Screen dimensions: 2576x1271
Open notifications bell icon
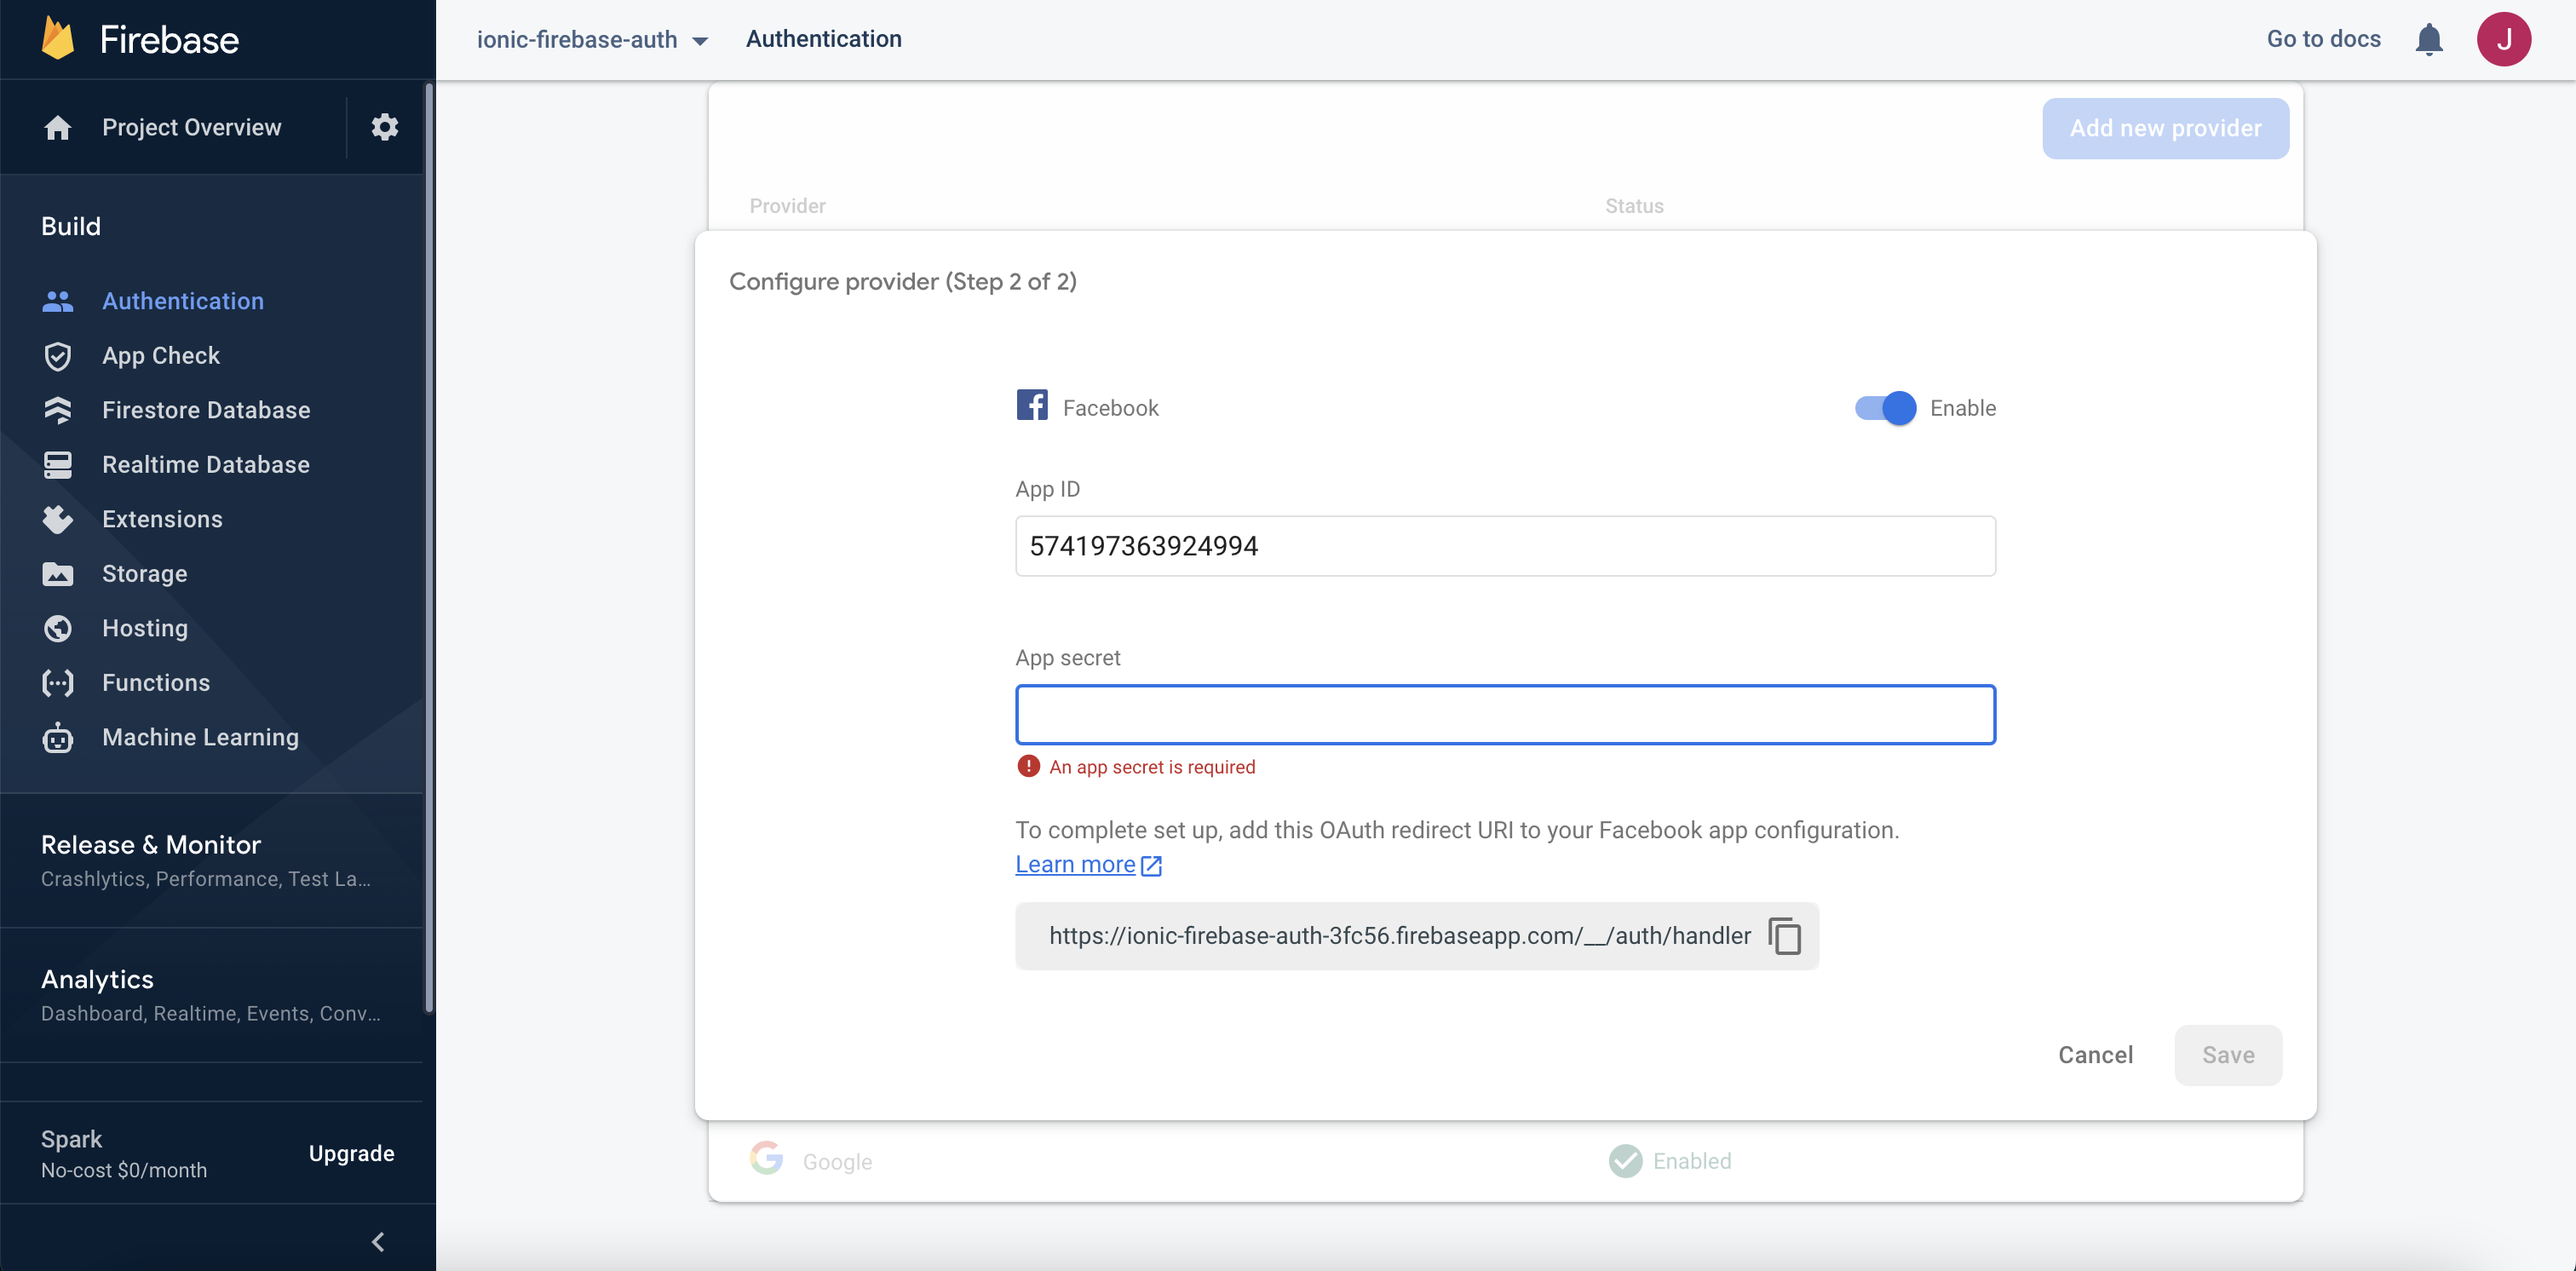tap(2429, 39)
